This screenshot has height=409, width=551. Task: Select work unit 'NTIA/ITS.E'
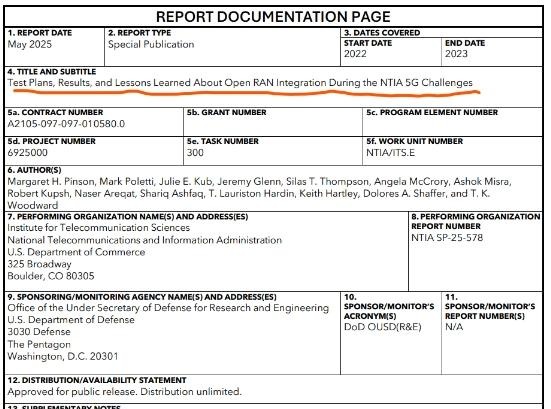pyautogui.click(x=390, y=152)
